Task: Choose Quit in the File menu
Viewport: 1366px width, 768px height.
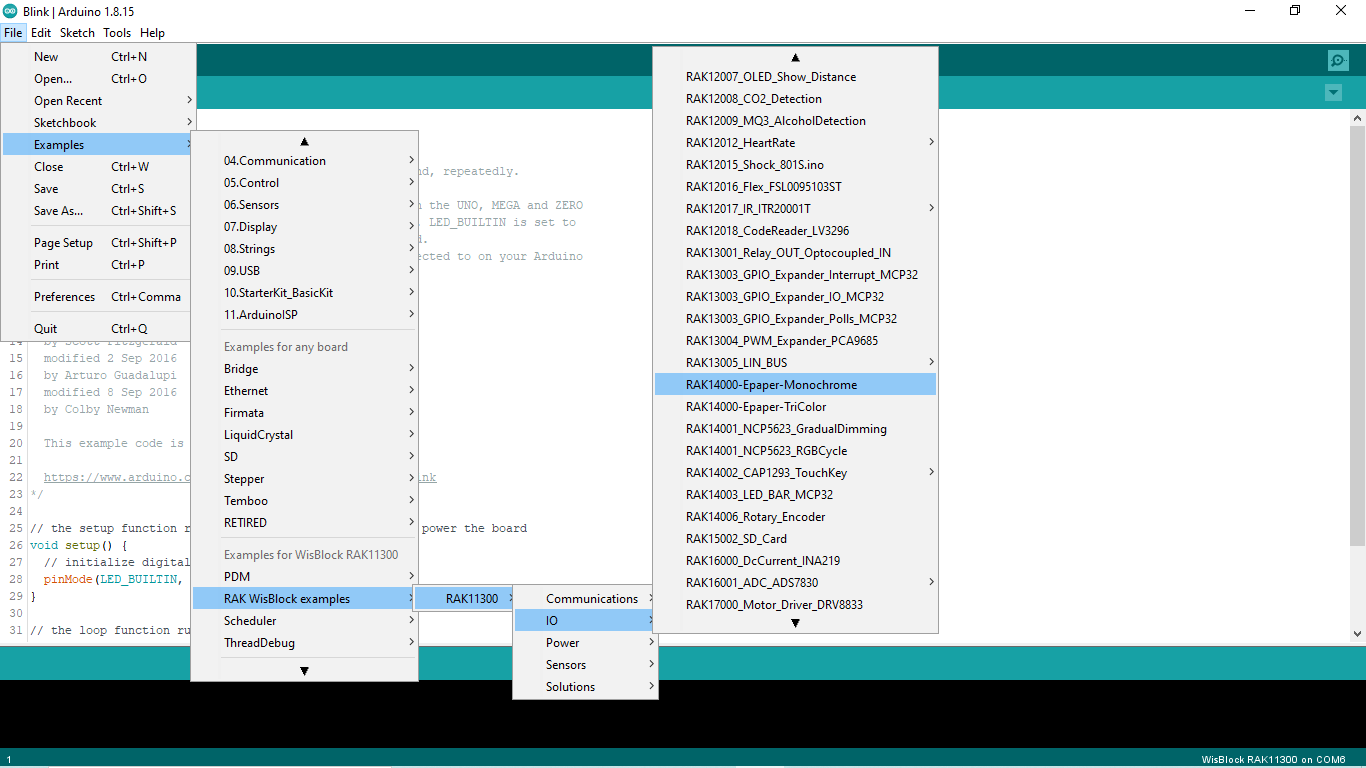Action: 98,329
